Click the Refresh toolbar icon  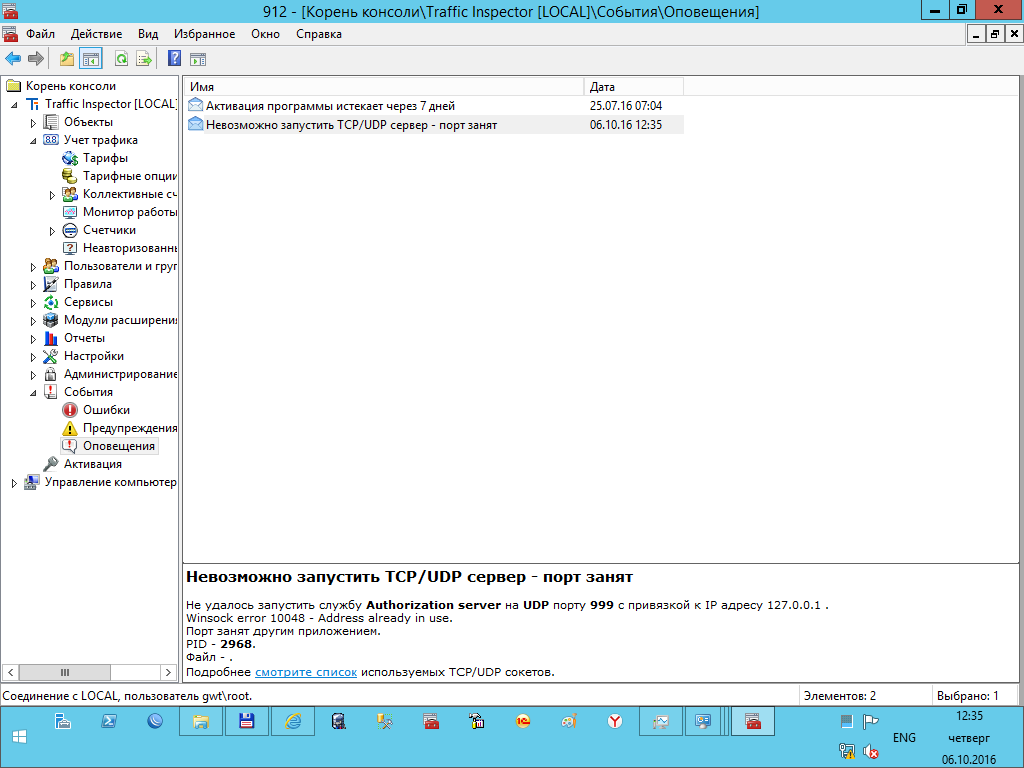(121, 59)
